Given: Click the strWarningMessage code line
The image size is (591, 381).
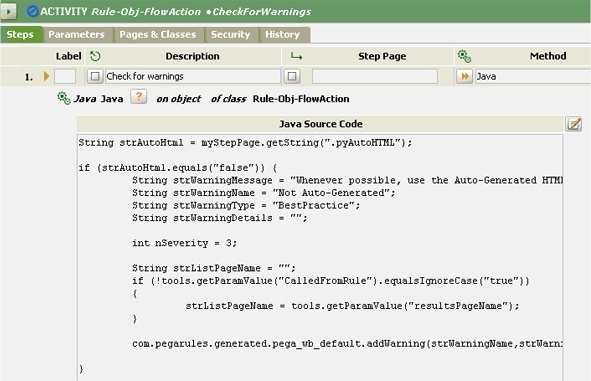Looking at the screenshot, I should 347,181.
